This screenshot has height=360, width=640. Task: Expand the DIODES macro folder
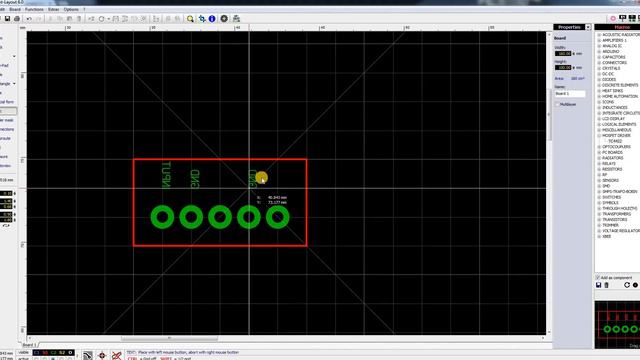599,80
